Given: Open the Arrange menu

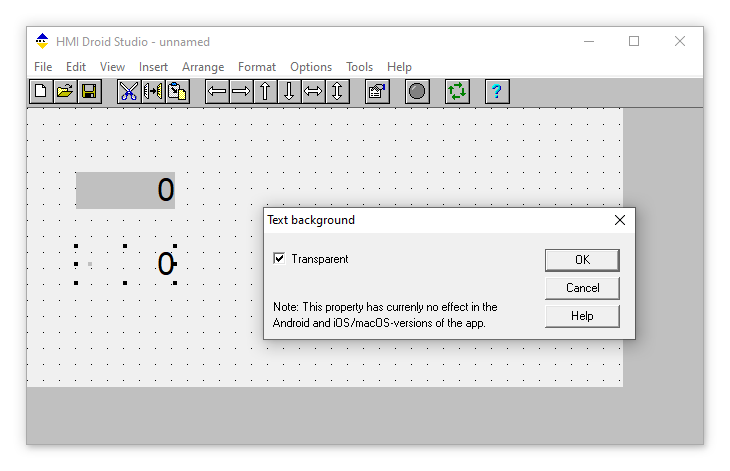Looking at the screenshot, I should pyautogui.click(x=203, y=67).
